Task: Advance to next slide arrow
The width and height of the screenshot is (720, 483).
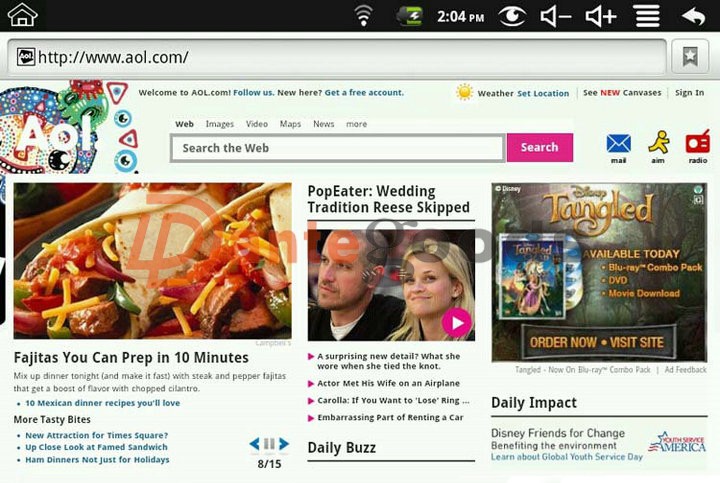Action: [284, 444]
